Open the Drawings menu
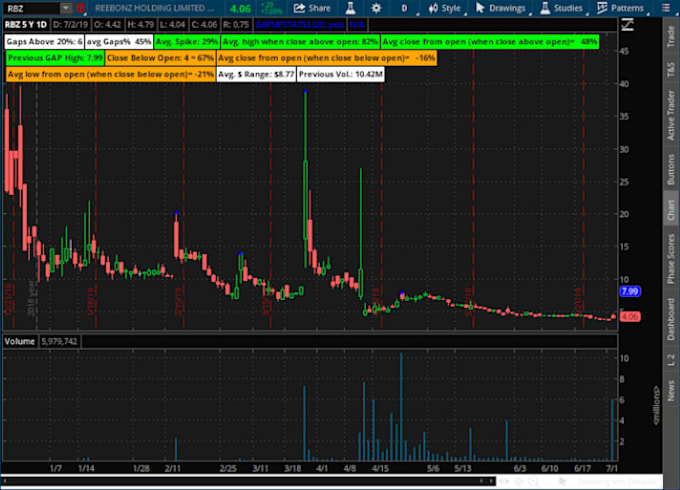Screen dimensions: 680x490 500,8
